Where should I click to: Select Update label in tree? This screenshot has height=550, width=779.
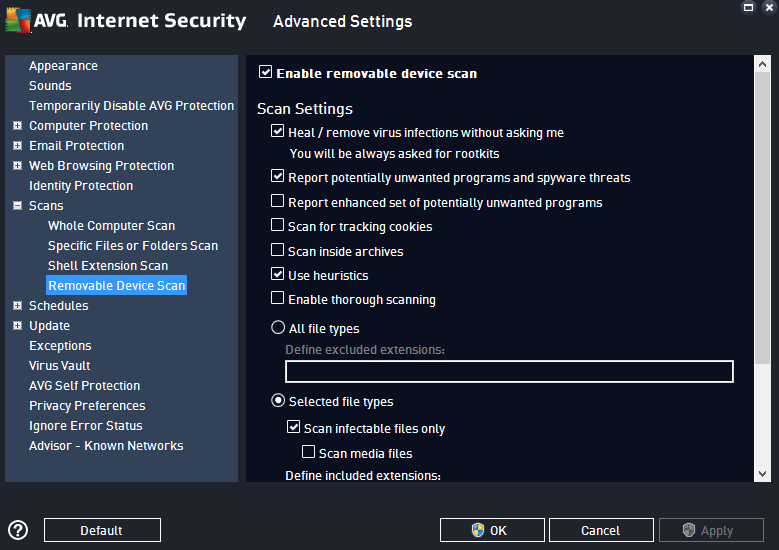[x=49, y=325]
